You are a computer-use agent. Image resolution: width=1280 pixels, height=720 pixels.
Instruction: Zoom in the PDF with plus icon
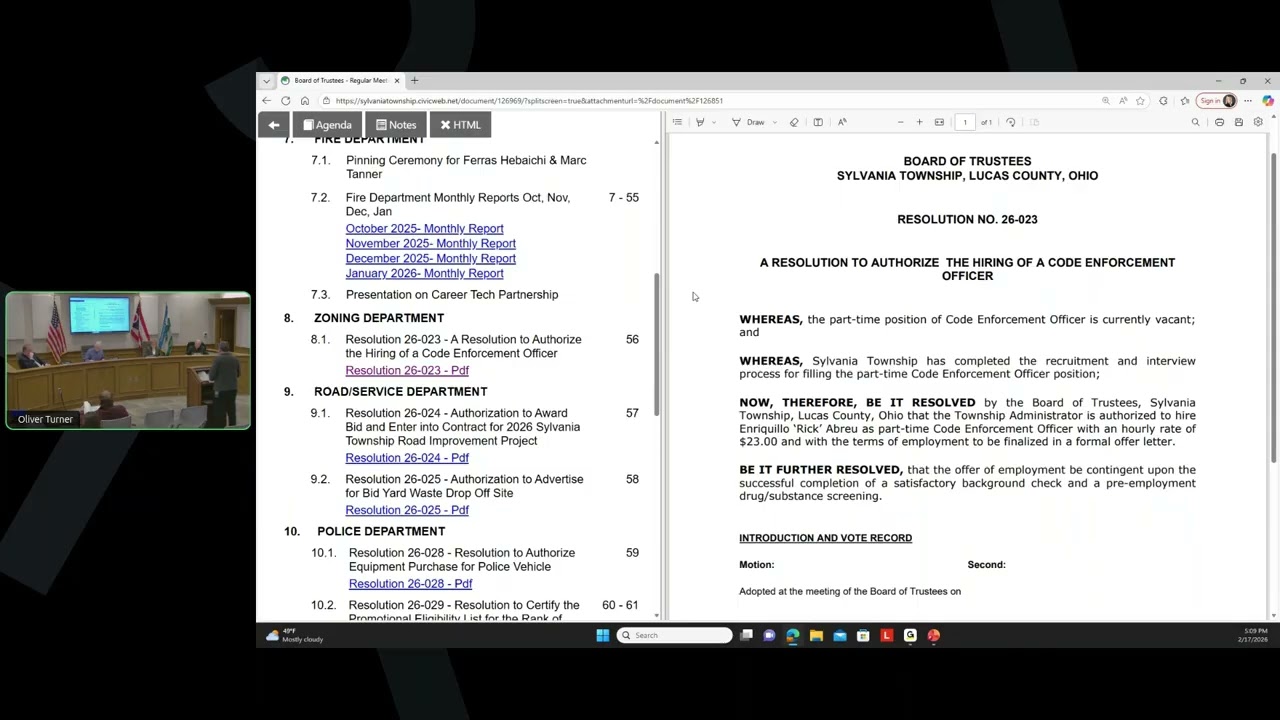[919, 122]
